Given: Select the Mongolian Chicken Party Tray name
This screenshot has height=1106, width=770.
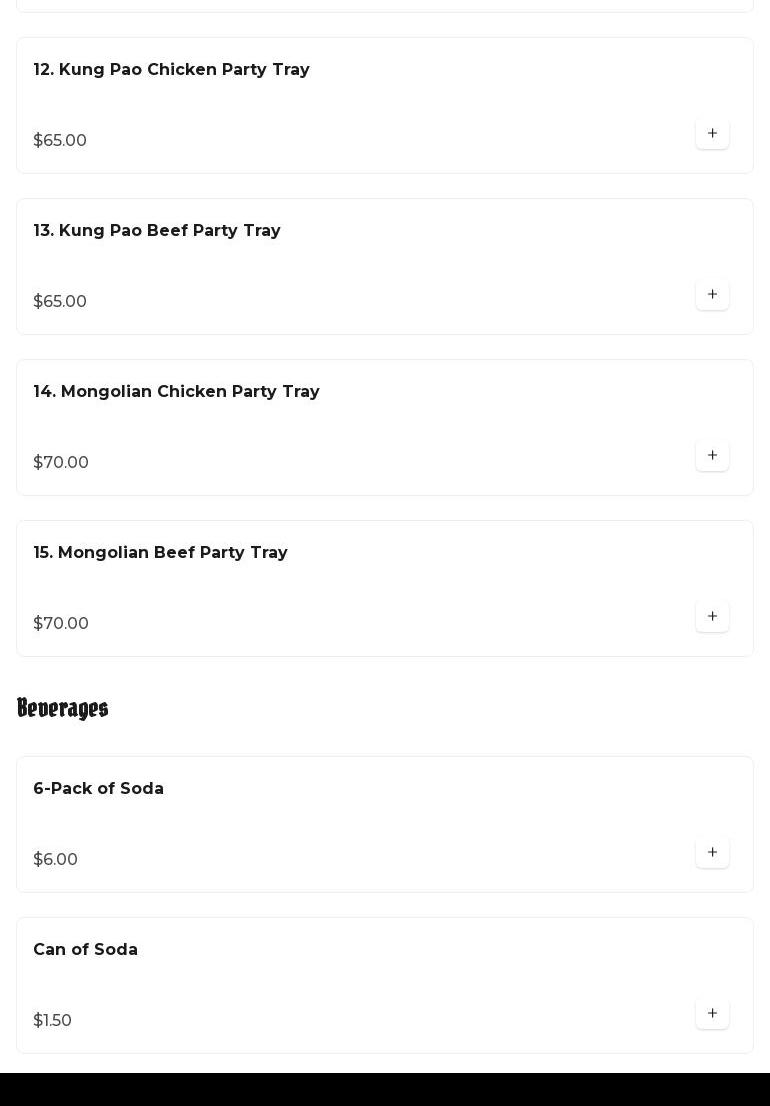Looking at the screenshot, I should [176, 392].
